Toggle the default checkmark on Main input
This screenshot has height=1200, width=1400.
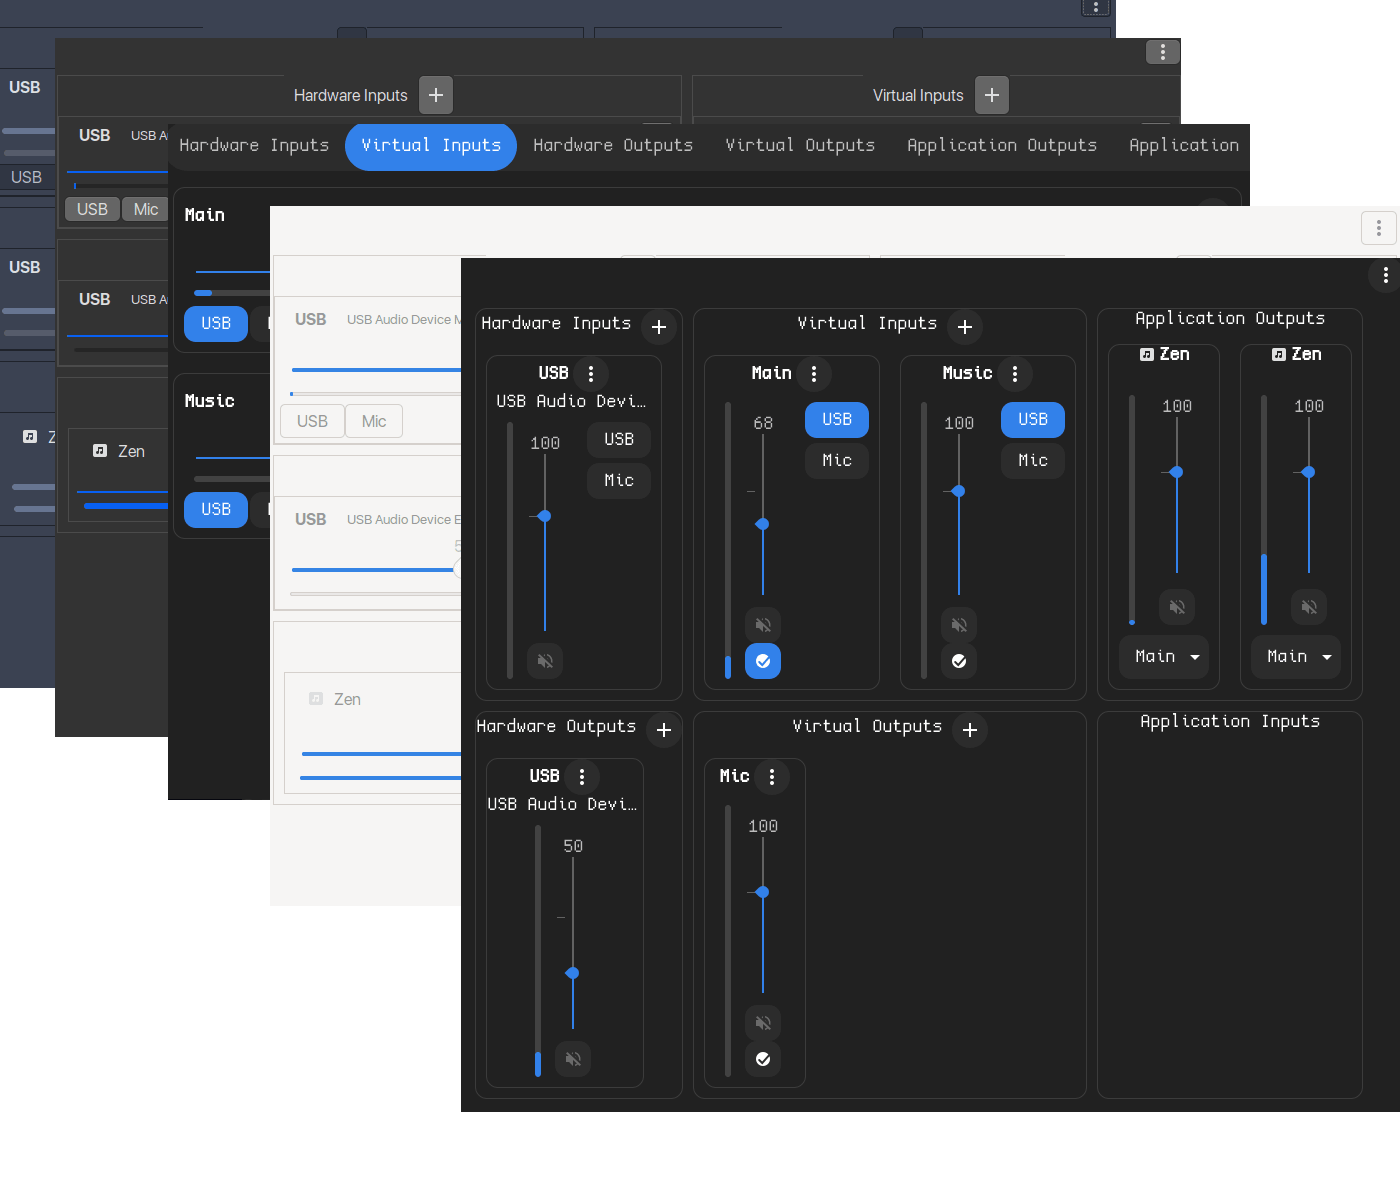point(763,661)
